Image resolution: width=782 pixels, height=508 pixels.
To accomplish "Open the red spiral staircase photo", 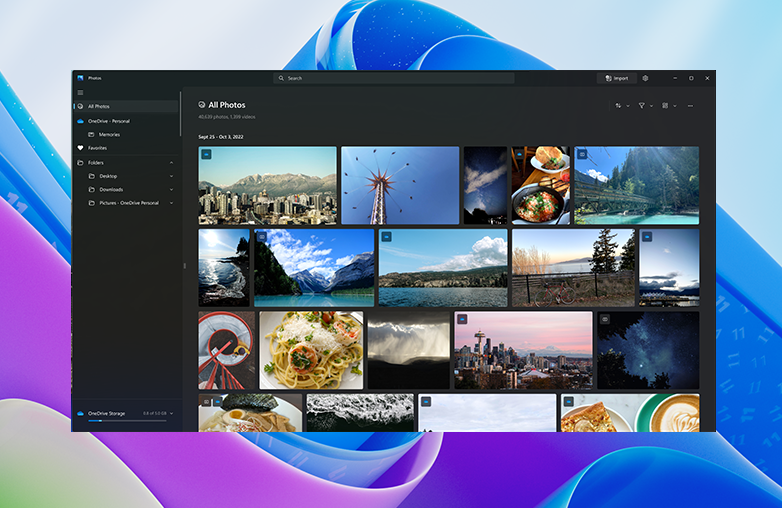I will 226,350.
